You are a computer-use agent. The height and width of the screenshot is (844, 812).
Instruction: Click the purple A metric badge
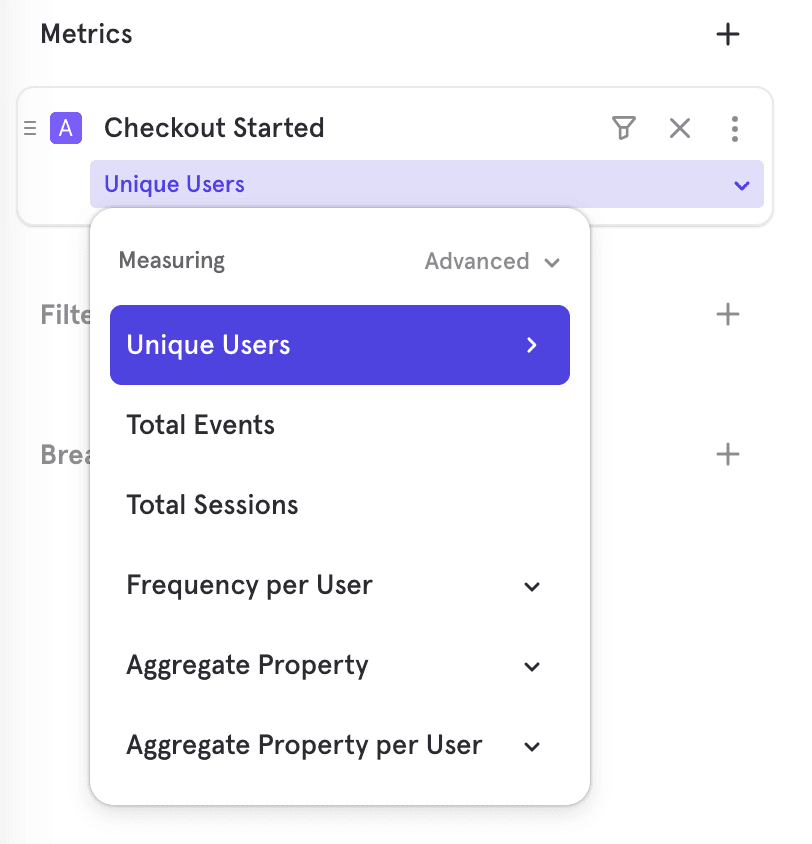[x=66, y=128]
